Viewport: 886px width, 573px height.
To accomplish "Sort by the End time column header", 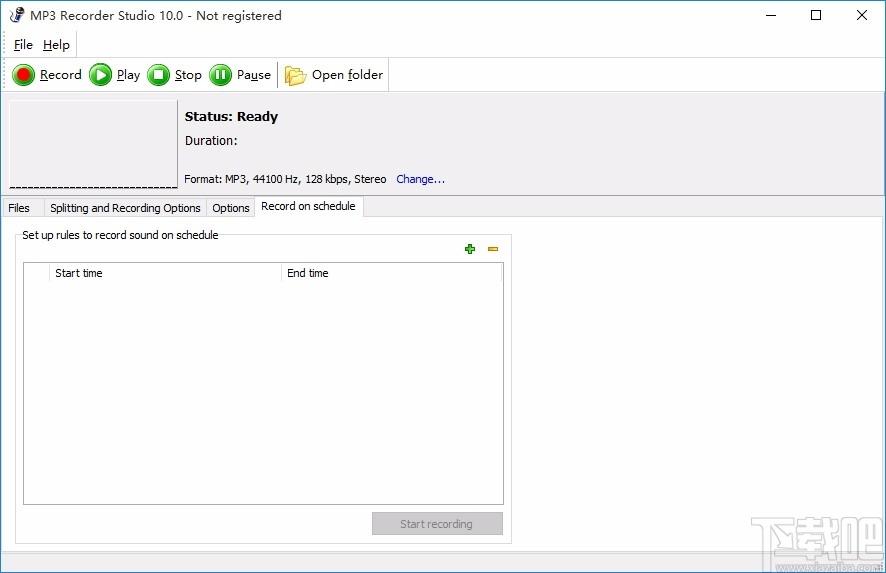I will [x=391, y=273].
